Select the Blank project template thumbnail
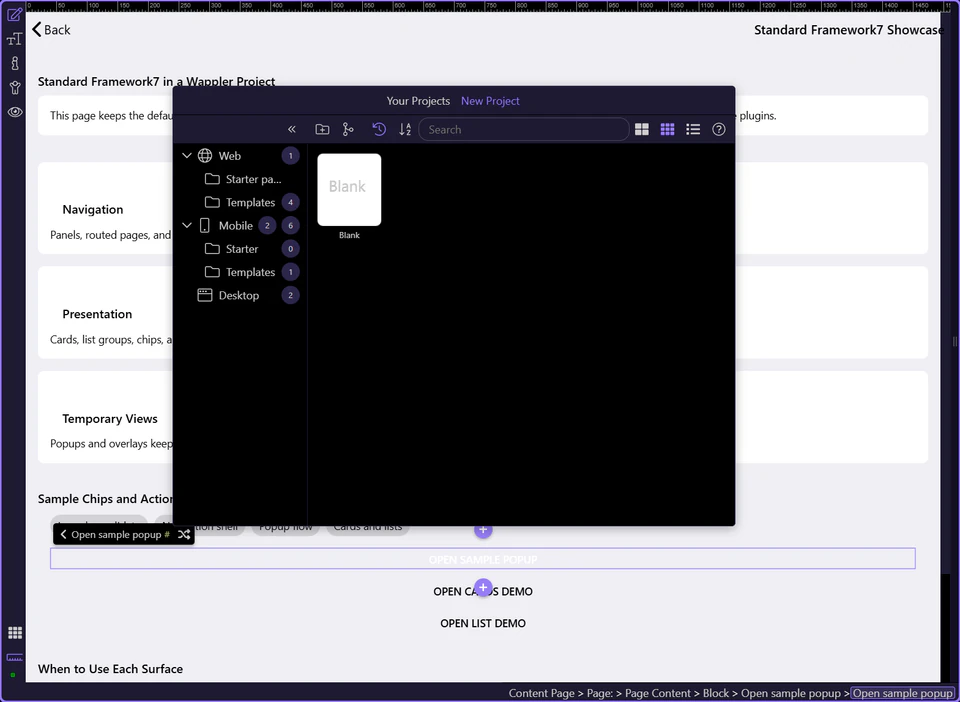 pyautogui.click(x=349, y=190)
